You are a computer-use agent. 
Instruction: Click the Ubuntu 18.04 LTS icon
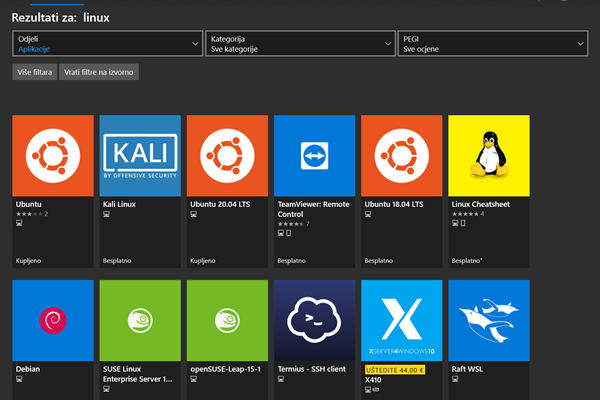(402, 155)
